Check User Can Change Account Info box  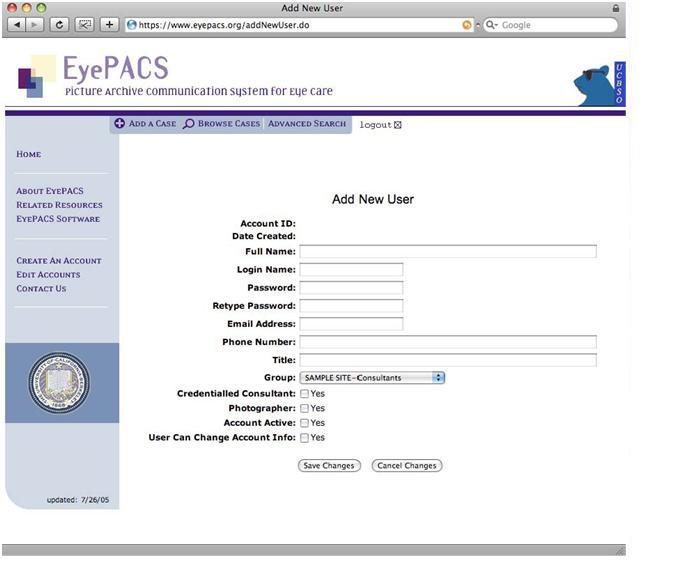click(x=304, y=438)
